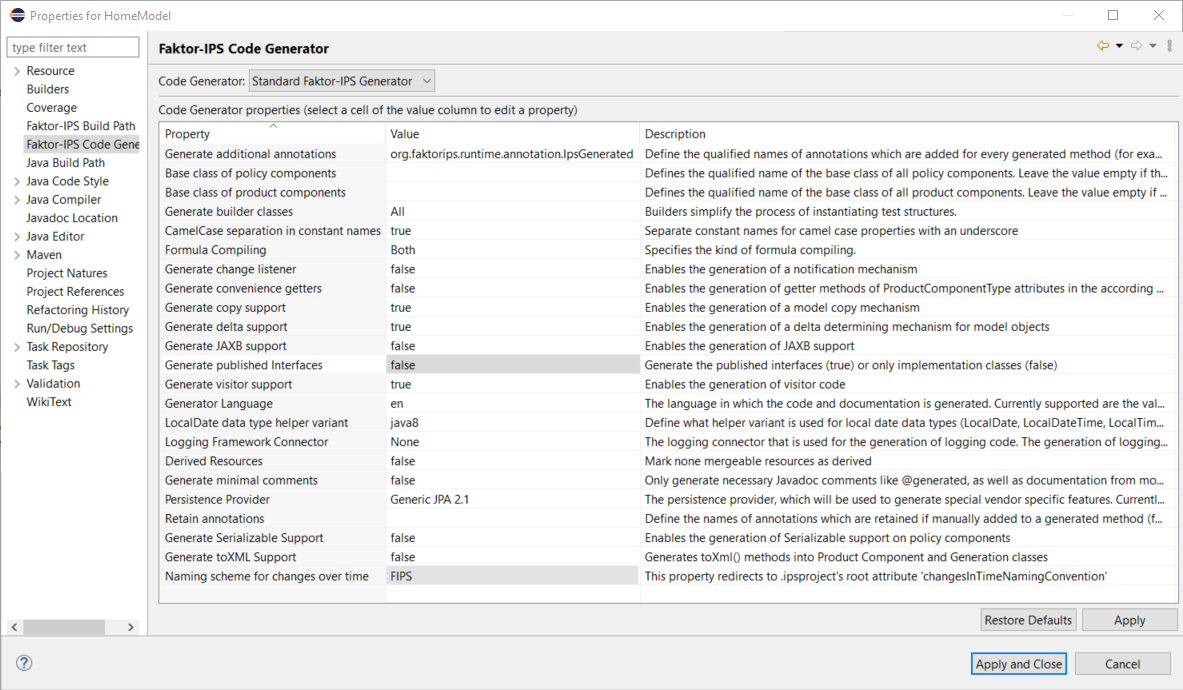Edit value 'org.faktorips.runtime.annotation.IpsGenerated'

[x=512, y=154]
